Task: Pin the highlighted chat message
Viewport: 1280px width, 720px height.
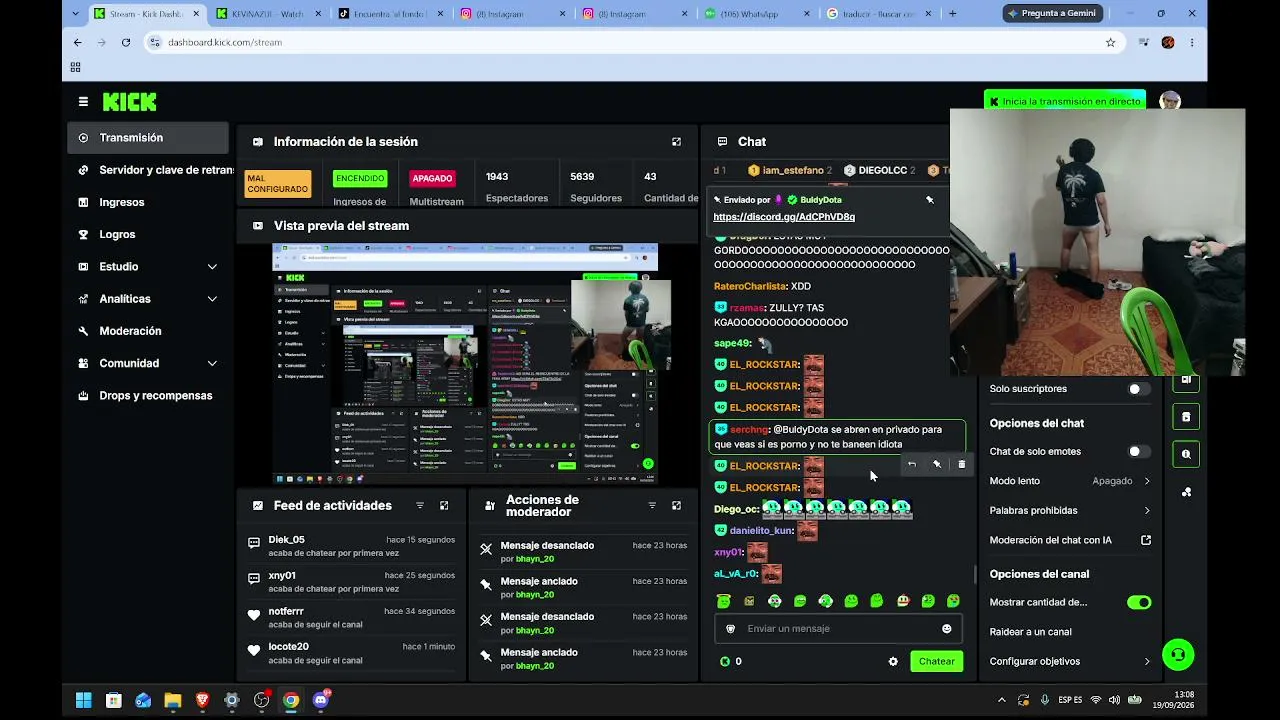Action: coord(937,464)
